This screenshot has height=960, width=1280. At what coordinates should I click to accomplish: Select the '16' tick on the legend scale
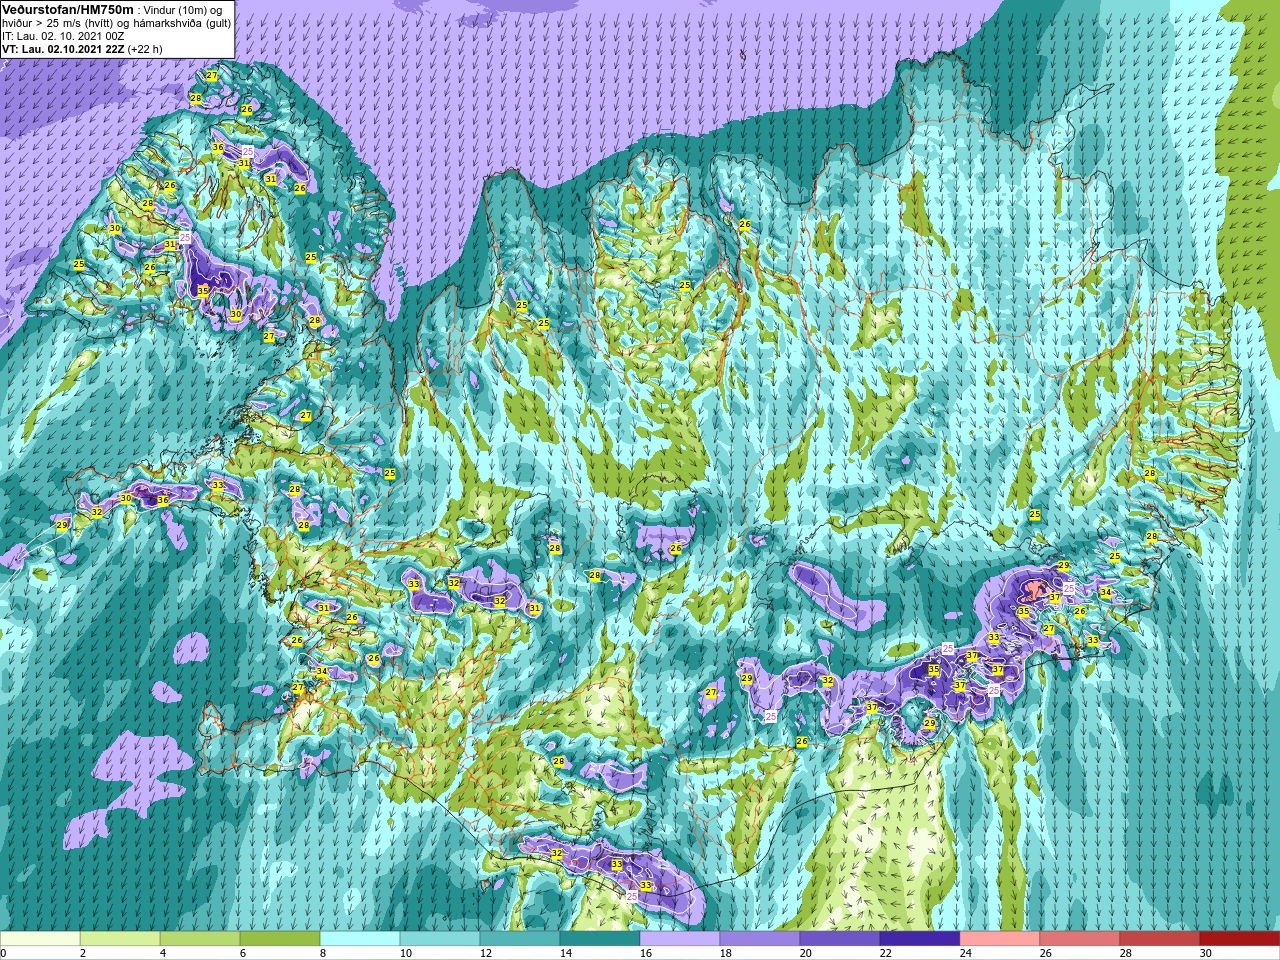[x=645, y=953]
